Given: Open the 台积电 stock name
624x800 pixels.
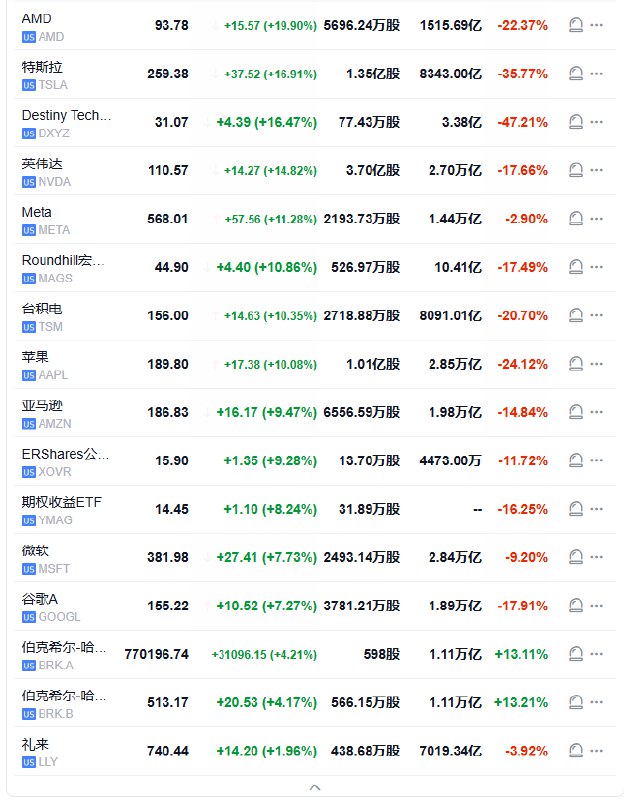Looking at the screenshot, I should coord(42,308).
